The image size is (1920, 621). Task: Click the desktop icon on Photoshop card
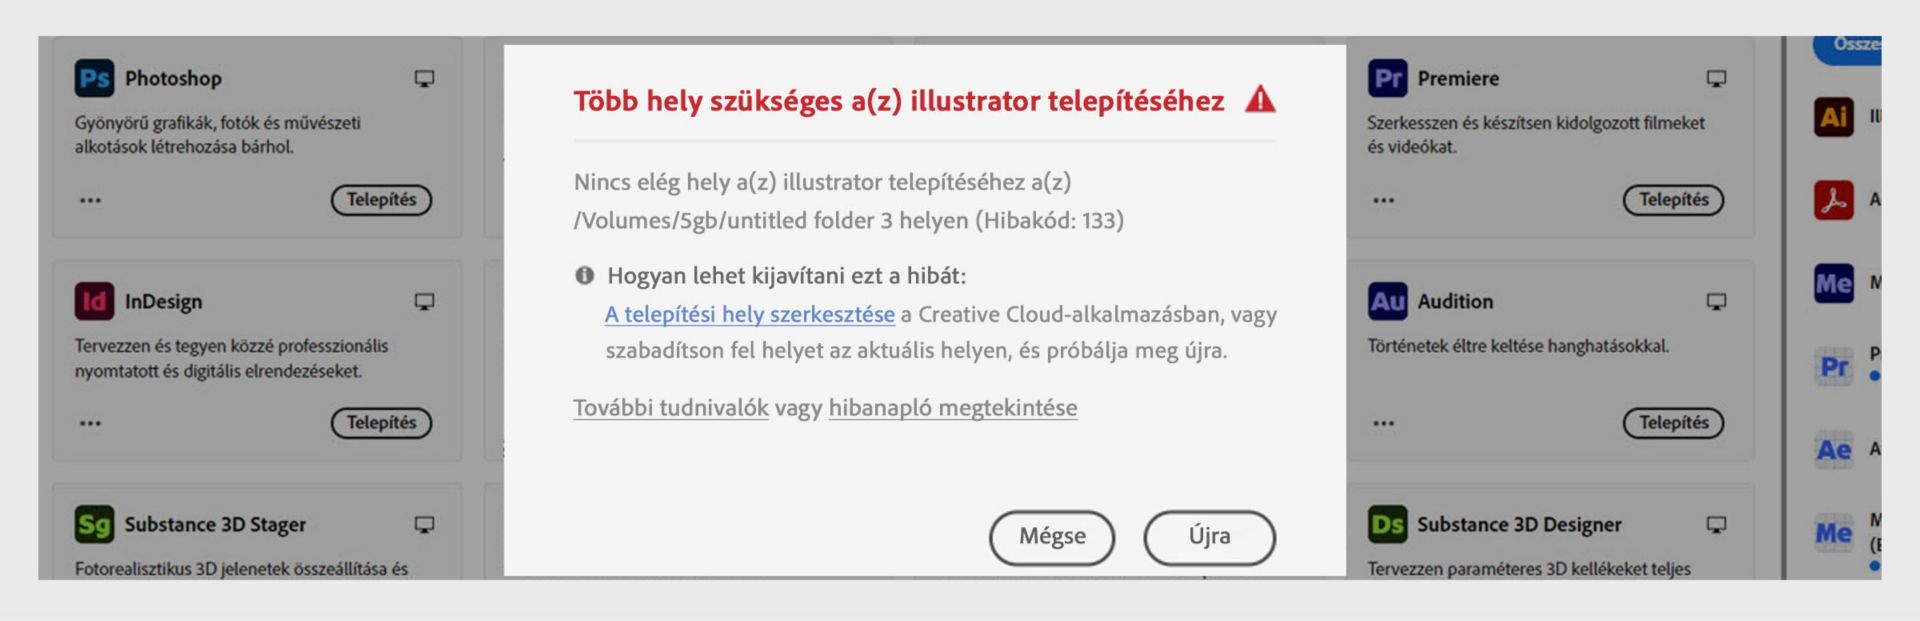(424, 78)
